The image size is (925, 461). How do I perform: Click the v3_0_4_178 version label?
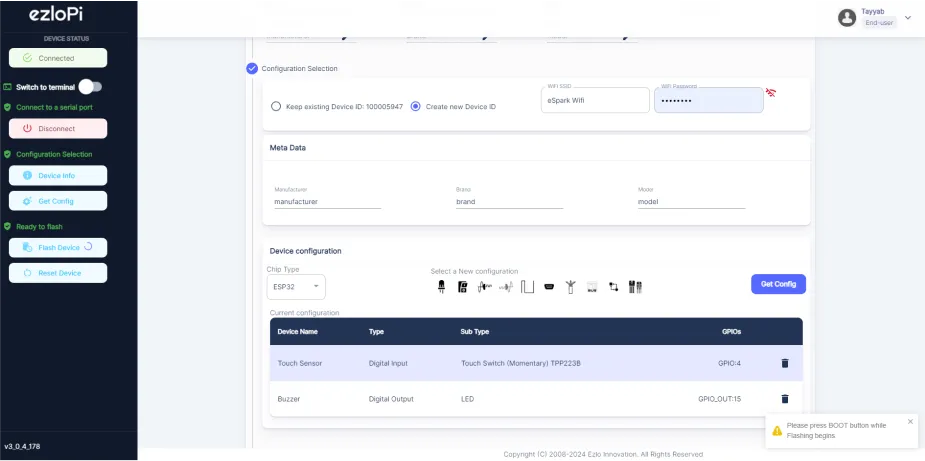coord(22,447)
